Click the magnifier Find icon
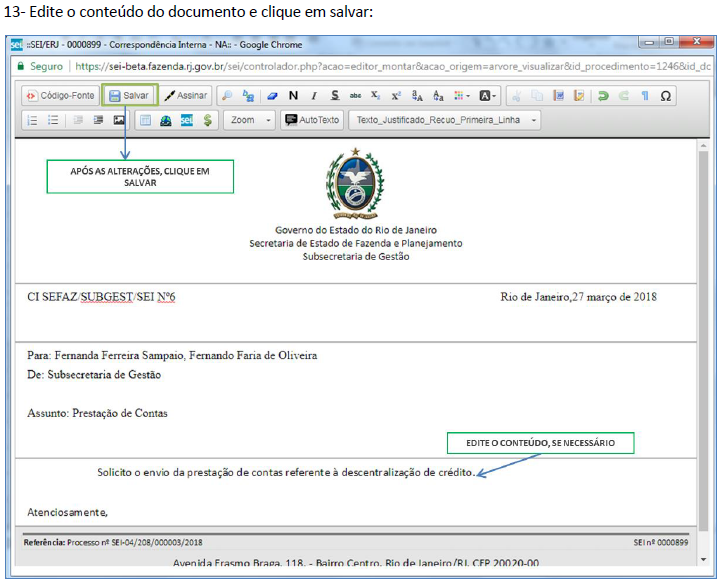Viewport: 724px width, 584px height. click(x=227, y=96)
